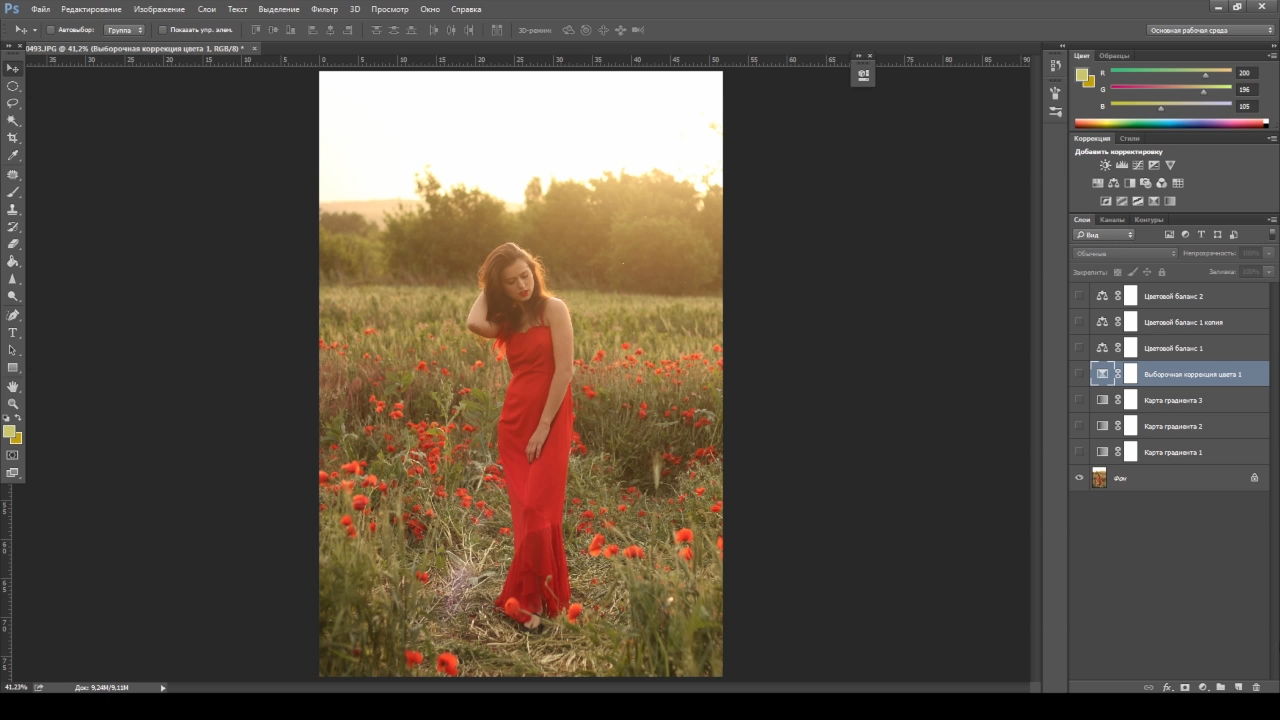Hide the Фон layer

click(1079, 478)
